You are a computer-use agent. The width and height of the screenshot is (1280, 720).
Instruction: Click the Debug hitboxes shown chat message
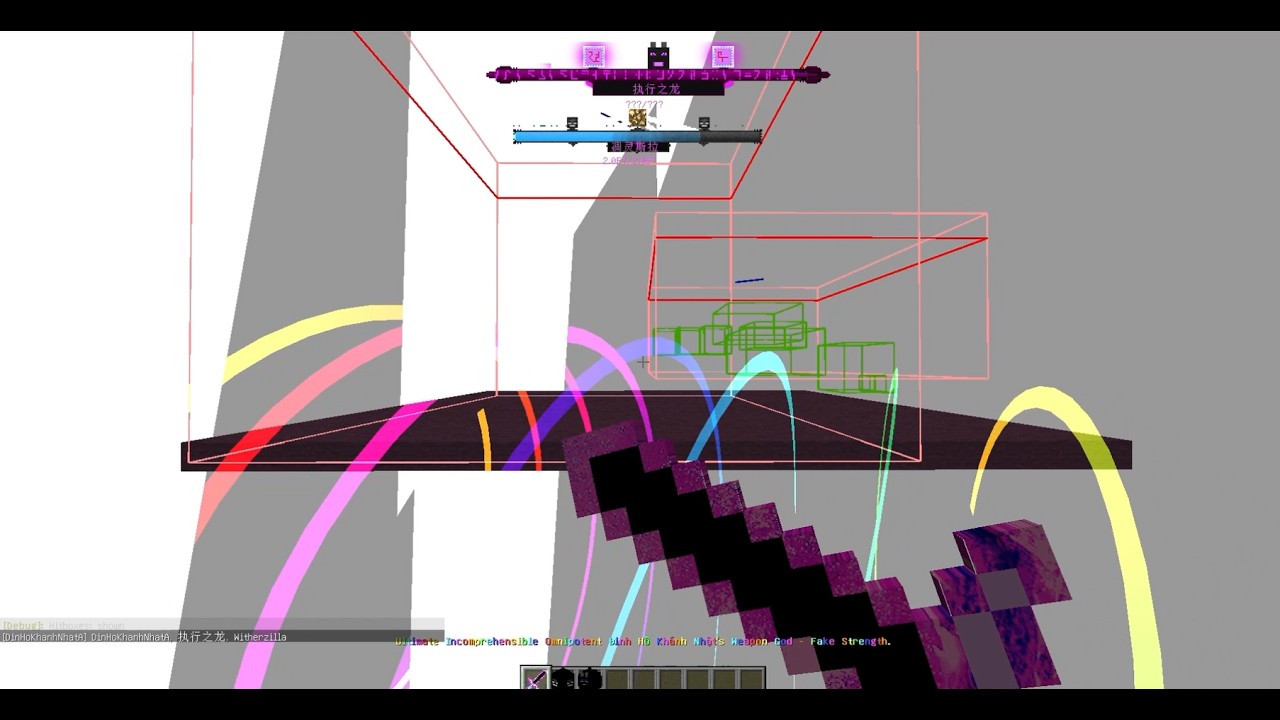click(63, 625)
